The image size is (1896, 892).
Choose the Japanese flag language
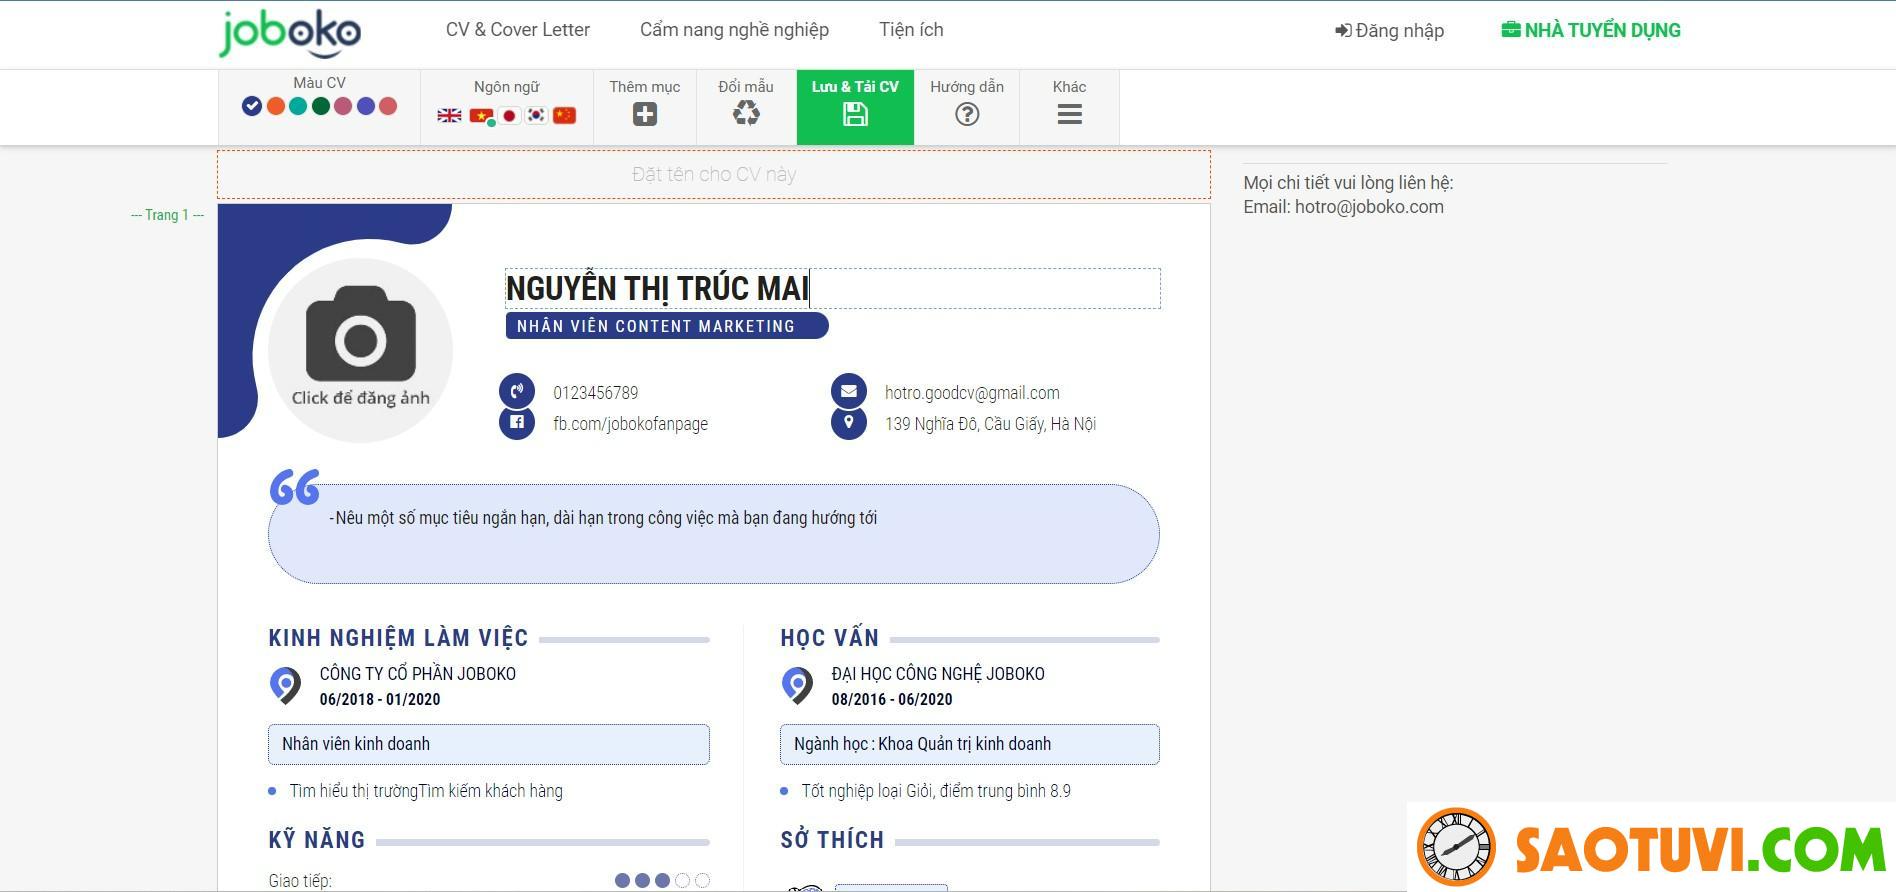coord(509,115)
